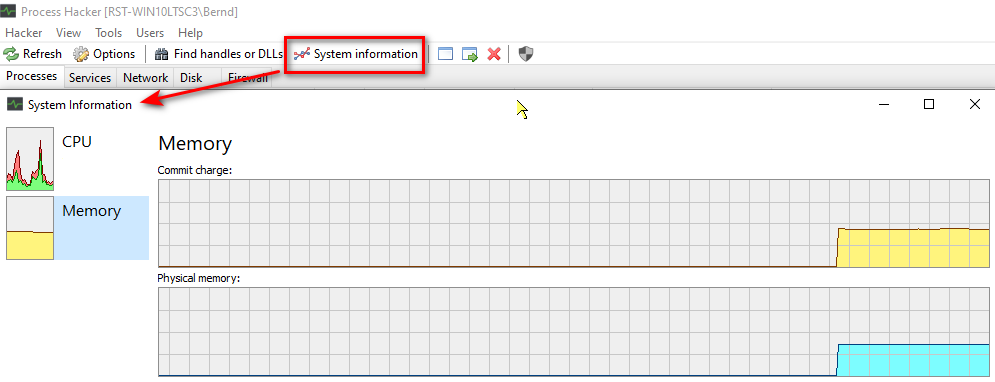
Task: Open System information from the toolbar
Action: pos(356,54)
